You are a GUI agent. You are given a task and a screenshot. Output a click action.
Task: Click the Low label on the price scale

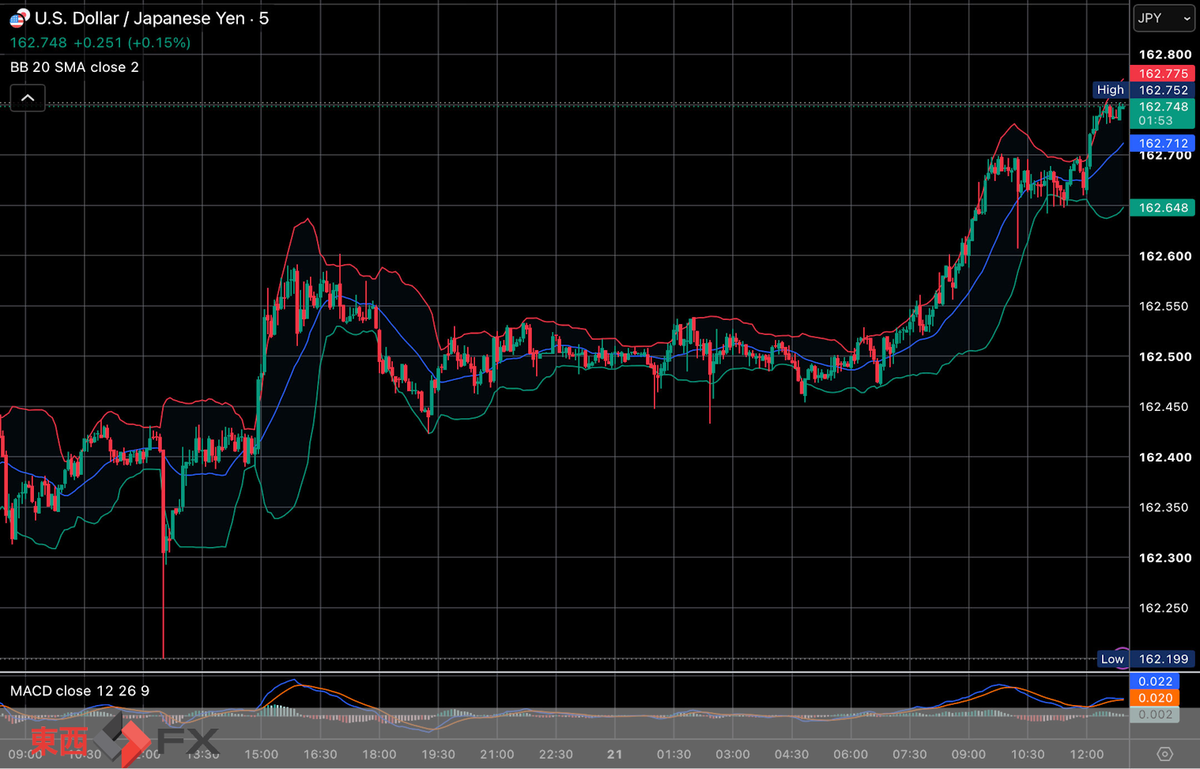(x=1112, y=659)
